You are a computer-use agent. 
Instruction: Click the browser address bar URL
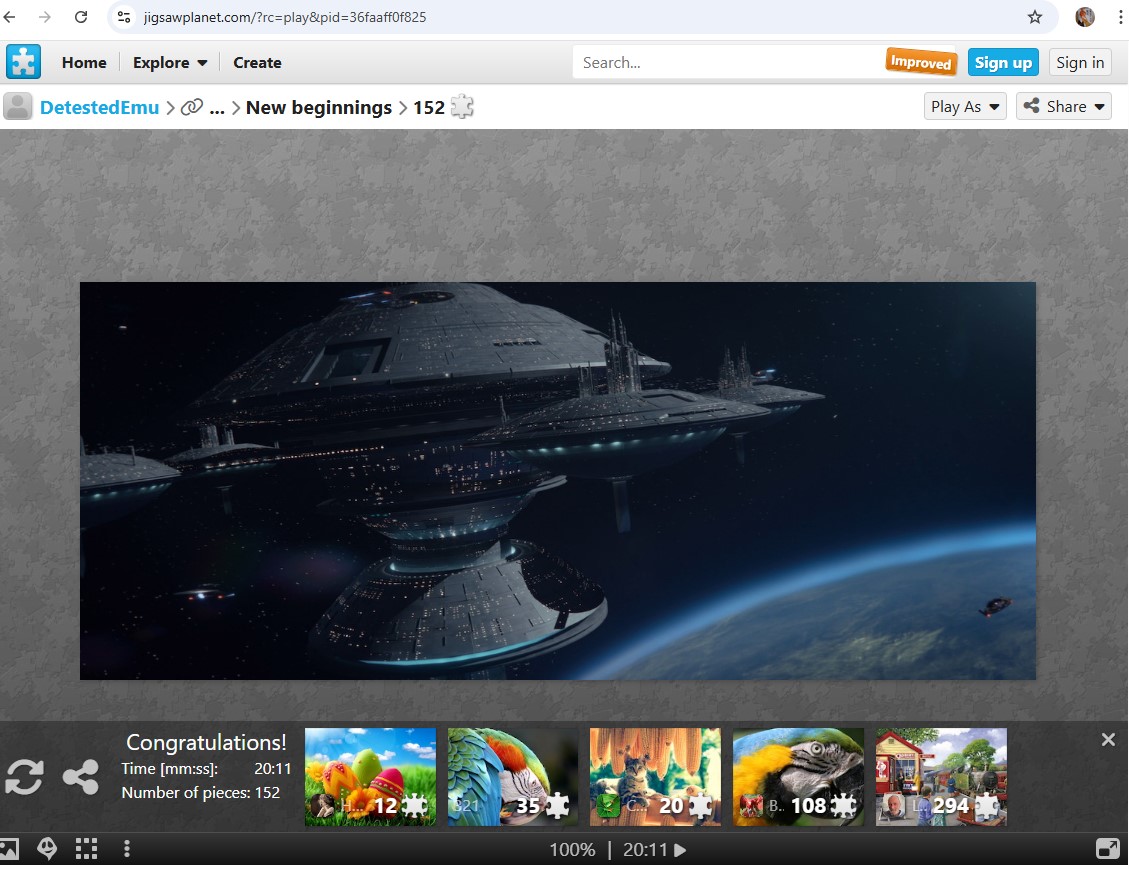[285, 17]
